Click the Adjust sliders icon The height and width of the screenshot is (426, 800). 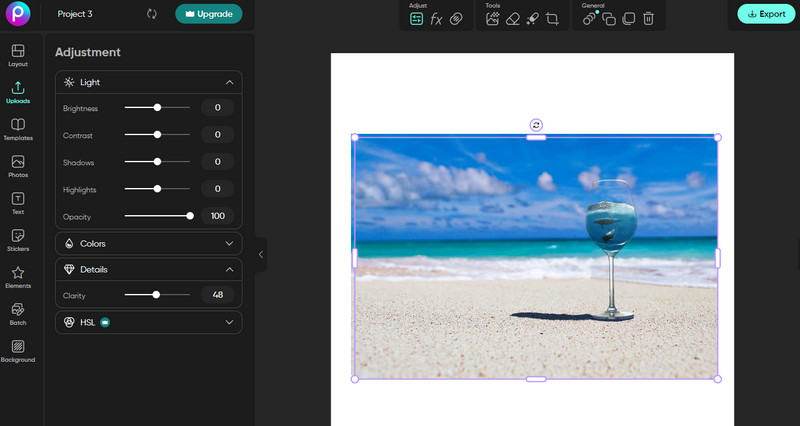click(x=417, y=19)
